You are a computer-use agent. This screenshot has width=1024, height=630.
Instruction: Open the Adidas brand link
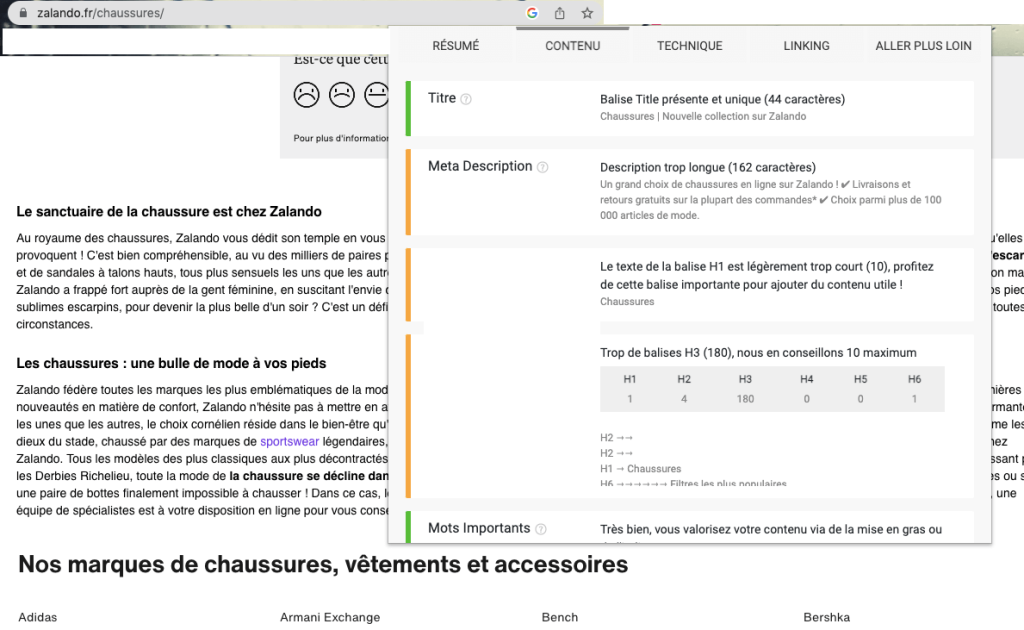38,617
